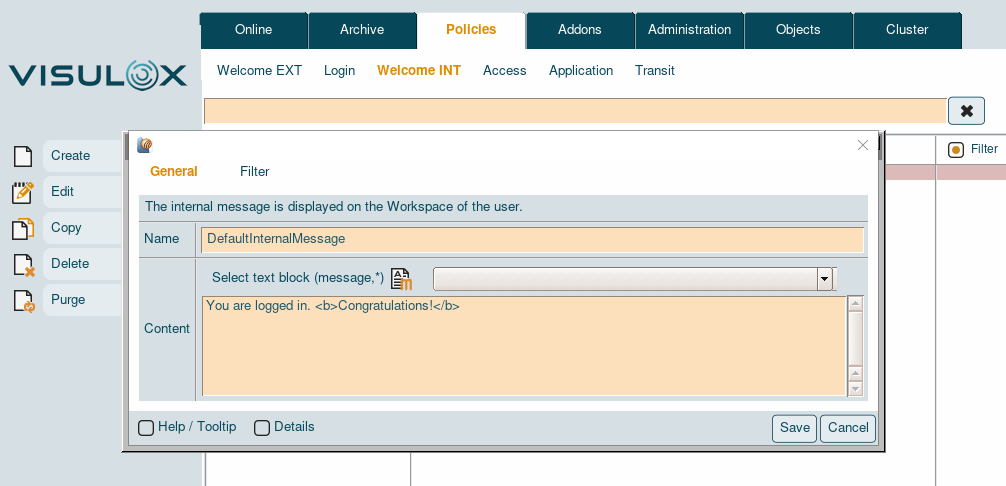Enable the Help / Tooltip checkbox
This screenshot has width=1006, height=486.
tap(146, 428)
